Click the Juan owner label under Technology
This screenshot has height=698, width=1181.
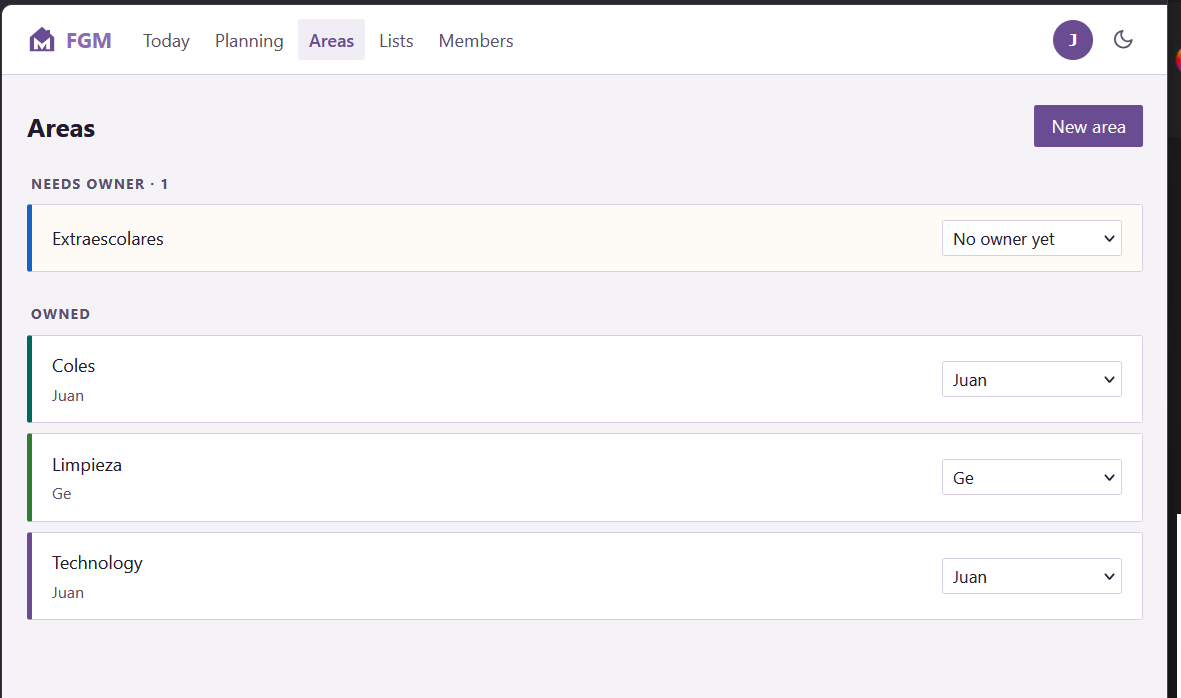click(68, 593)
